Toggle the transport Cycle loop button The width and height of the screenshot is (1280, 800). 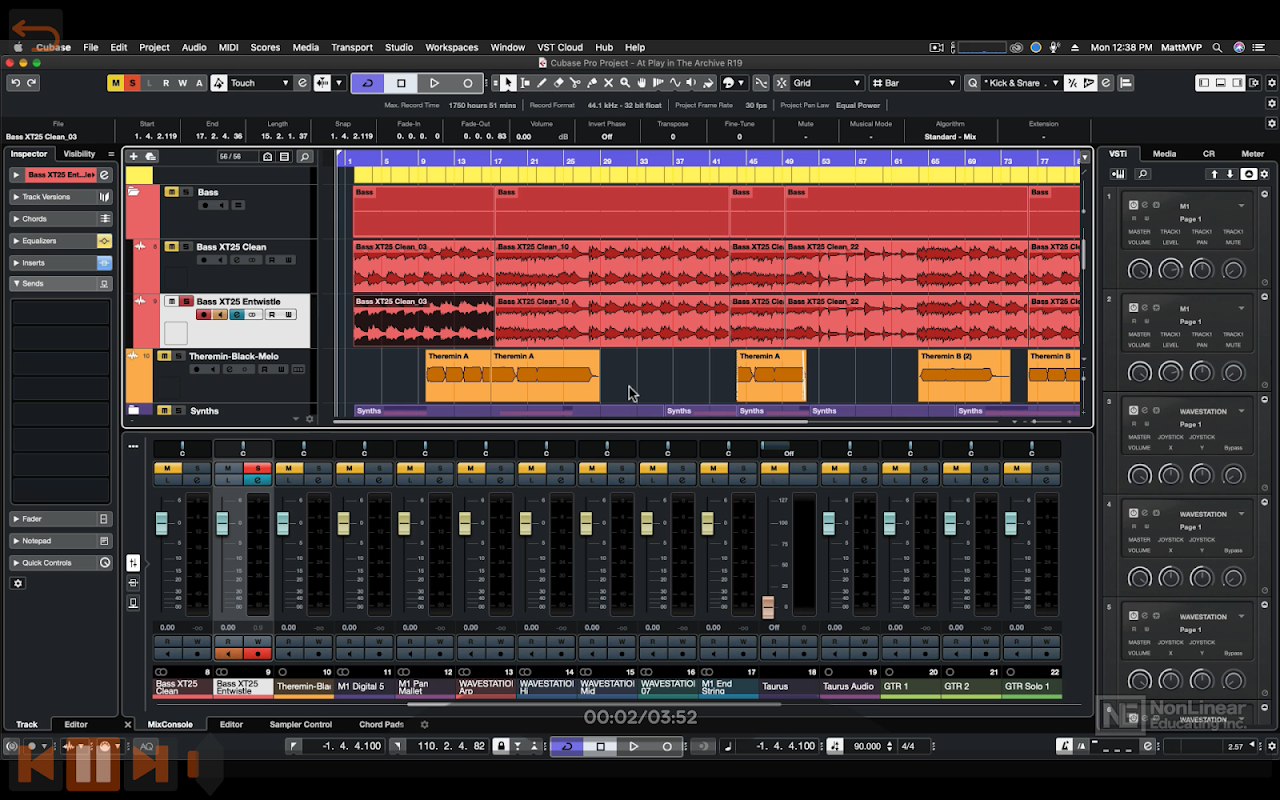coord(367,83)
